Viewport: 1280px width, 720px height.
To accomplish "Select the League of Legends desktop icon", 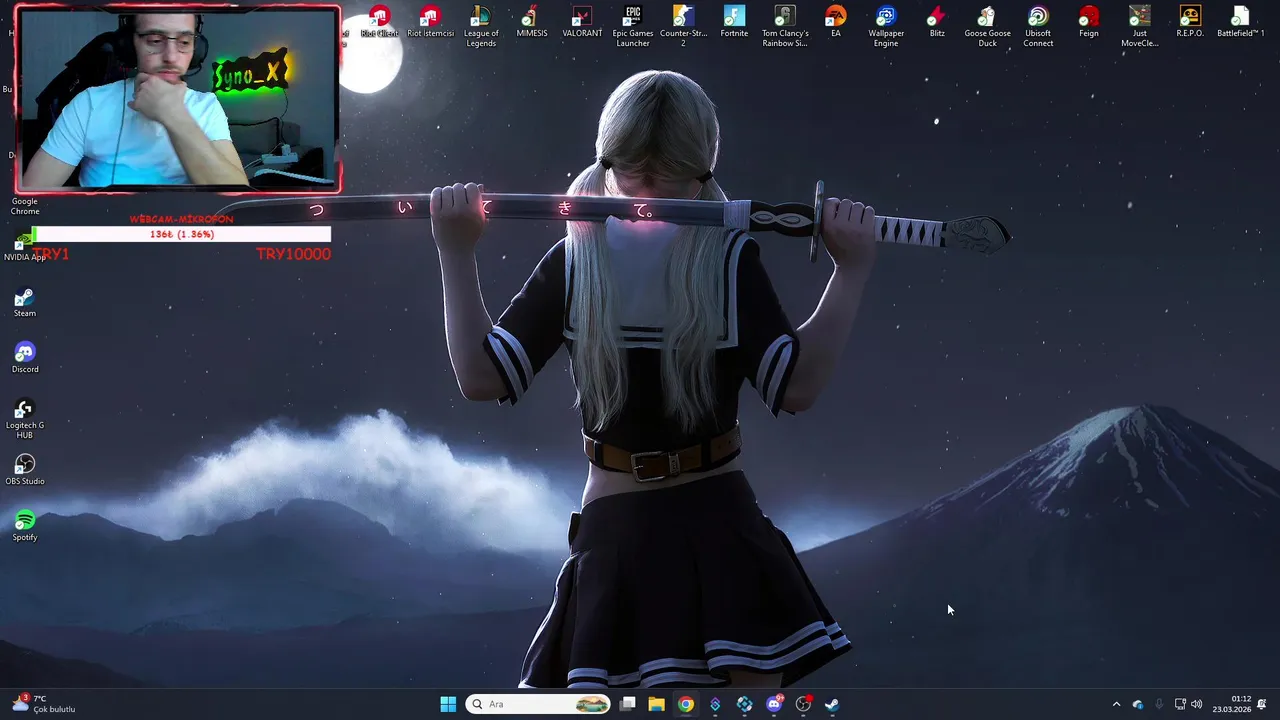I will coord(481,26).
